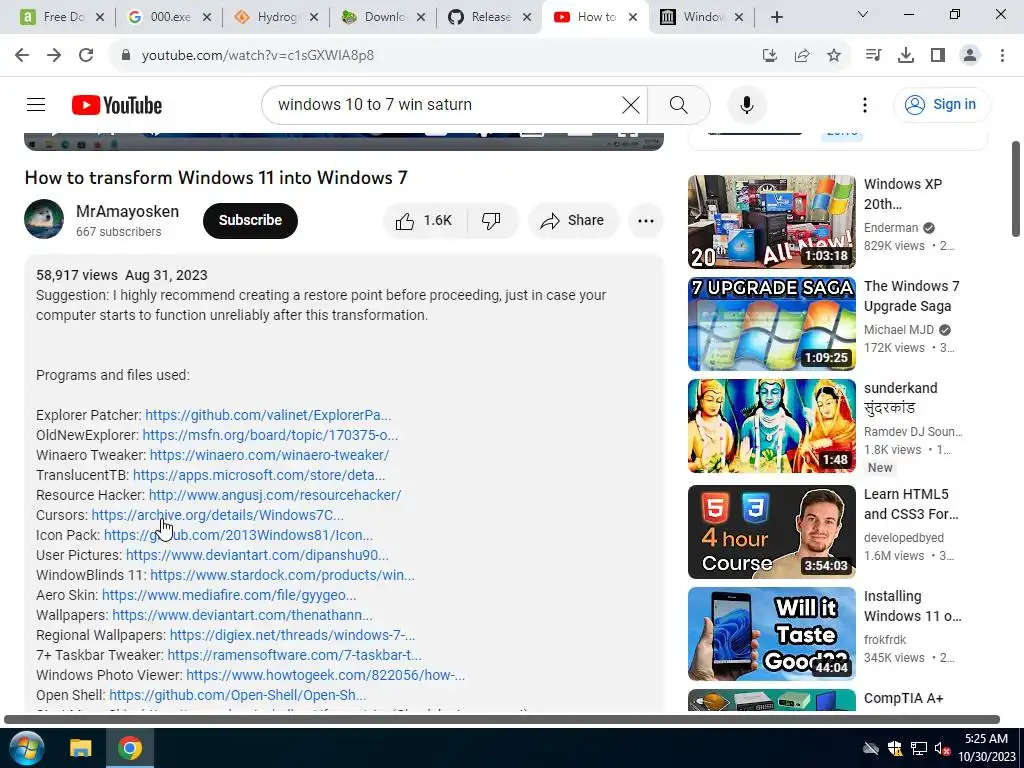Open the Windows Start button
Image resolution: width=1024 pixels, height=768 pixels.
(x=27, y=748)
